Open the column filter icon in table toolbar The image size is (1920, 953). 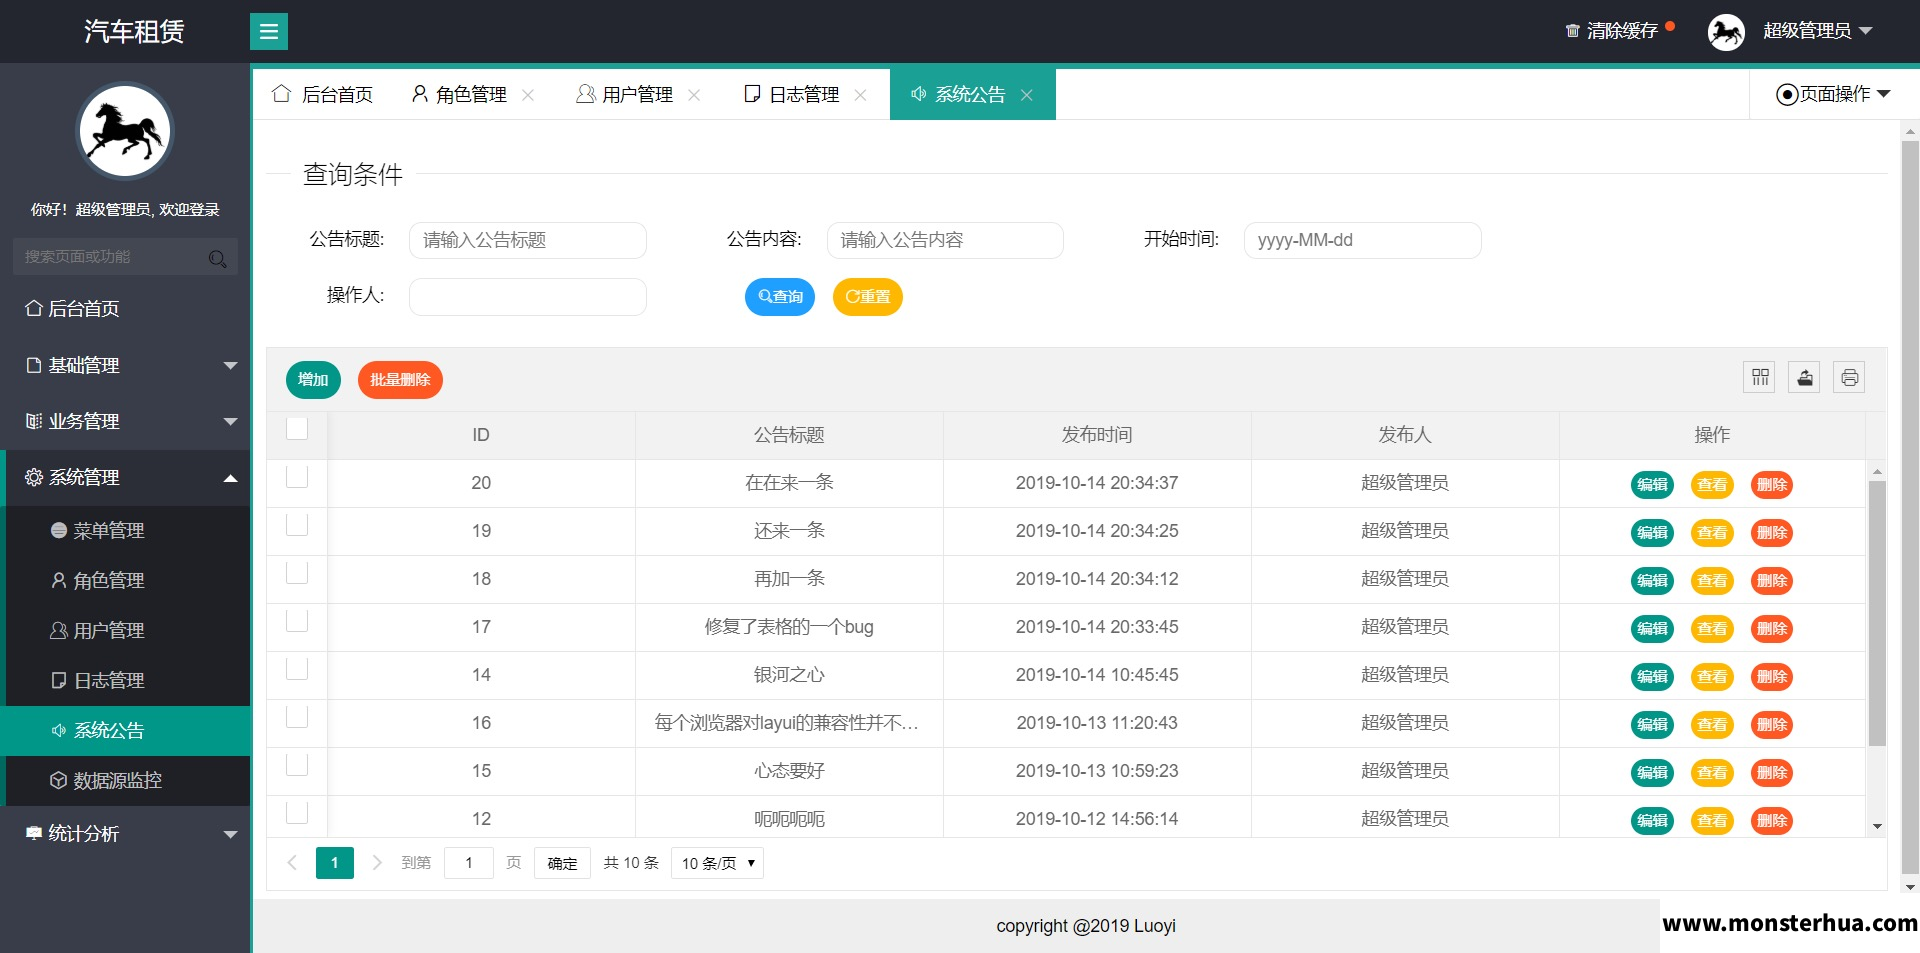(x=1760, y=377)
